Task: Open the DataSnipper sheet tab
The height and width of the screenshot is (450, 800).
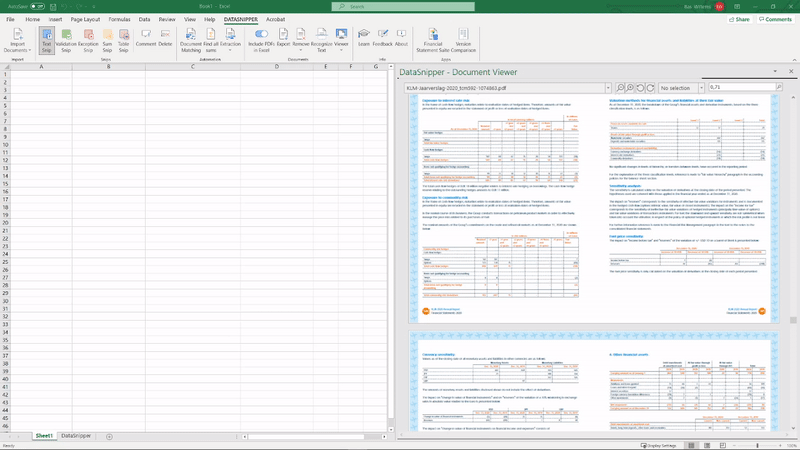Action: tap(75, 436)
